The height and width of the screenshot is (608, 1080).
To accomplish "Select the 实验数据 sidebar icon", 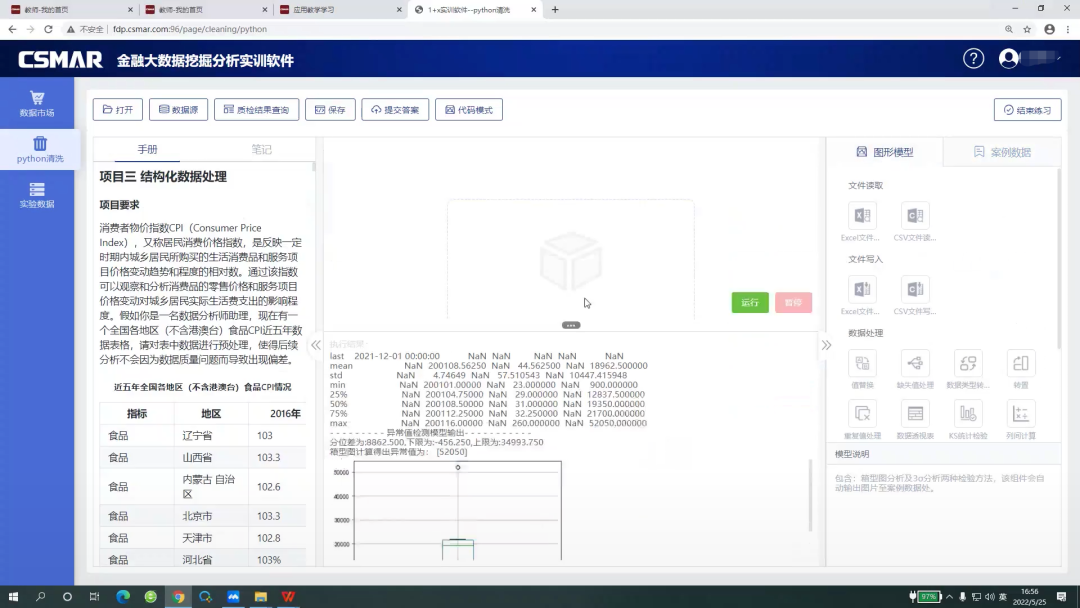I will 37,194.
